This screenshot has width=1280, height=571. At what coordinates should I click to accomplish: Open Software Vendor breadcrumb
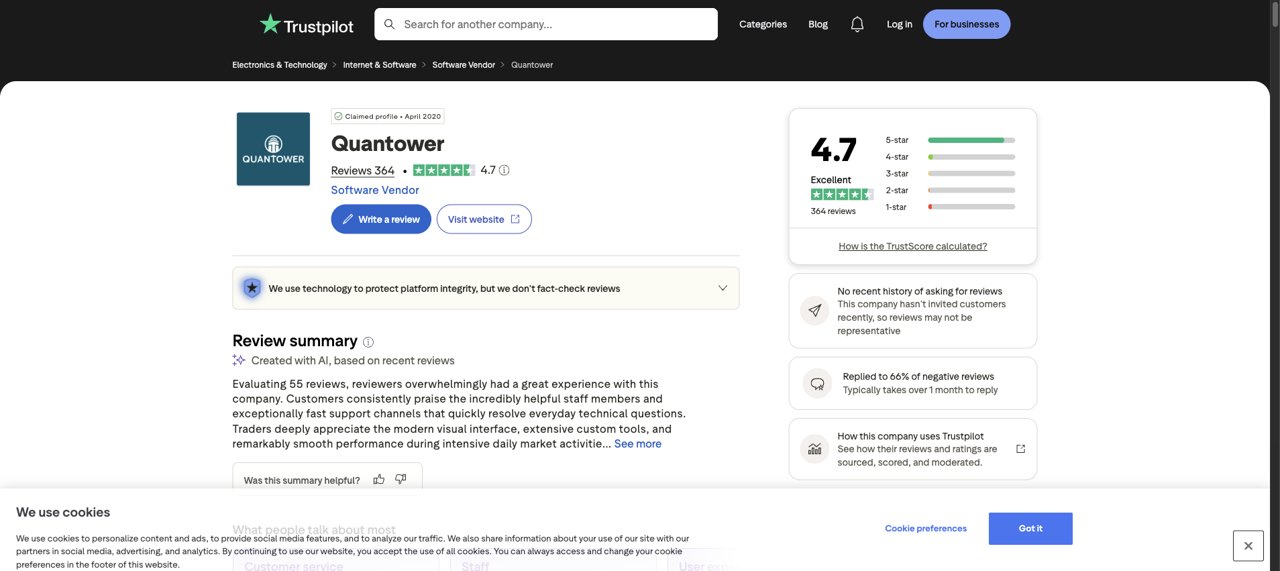tap(464, 65)
